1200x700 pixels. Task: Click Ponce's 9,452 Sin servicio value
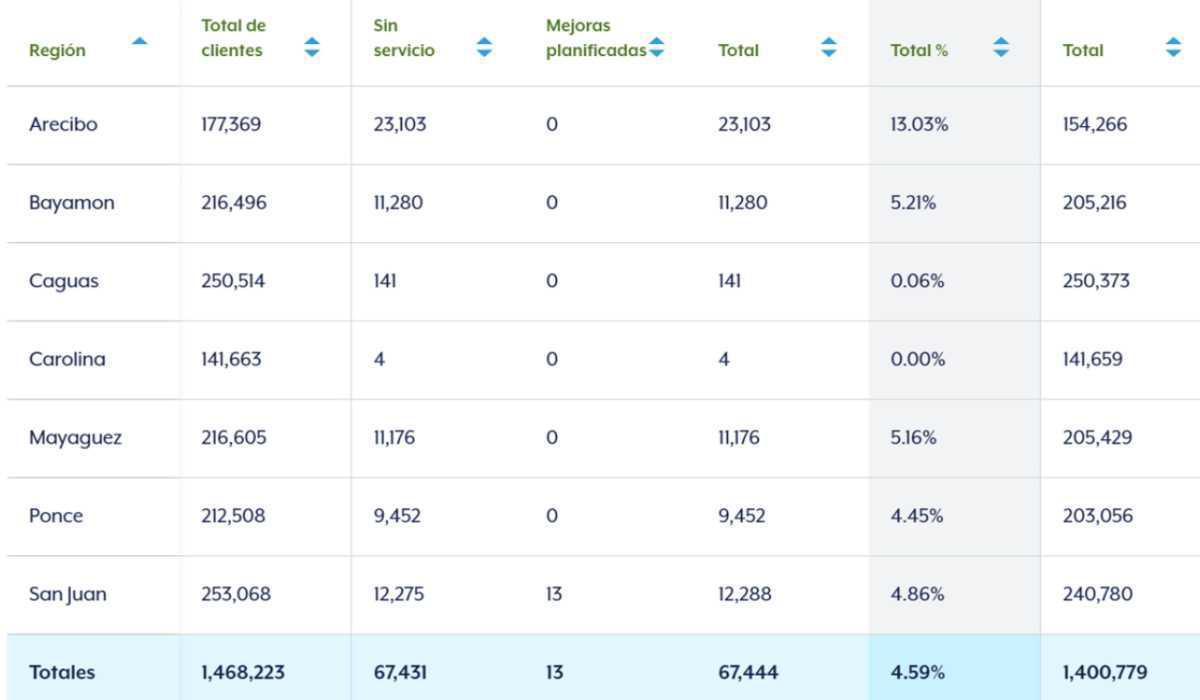(397, 516)
